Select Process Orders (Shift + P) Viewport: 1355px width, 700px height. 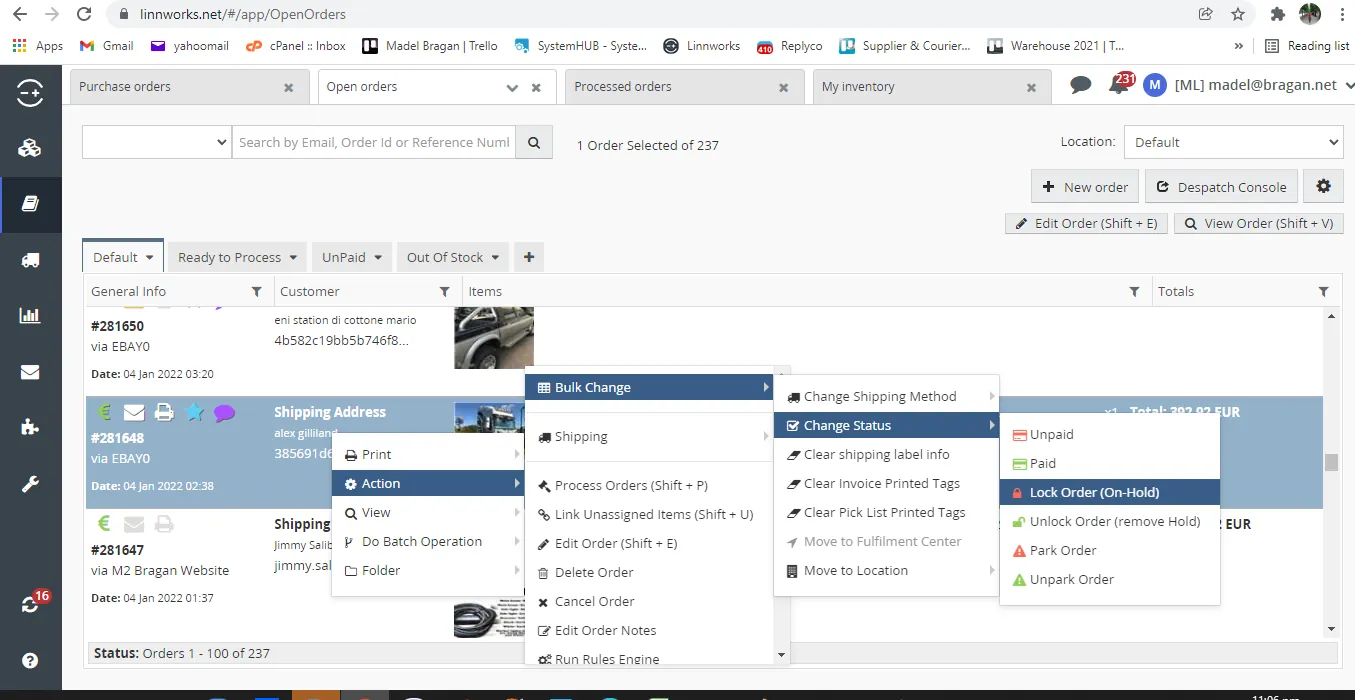coord(650,485)
